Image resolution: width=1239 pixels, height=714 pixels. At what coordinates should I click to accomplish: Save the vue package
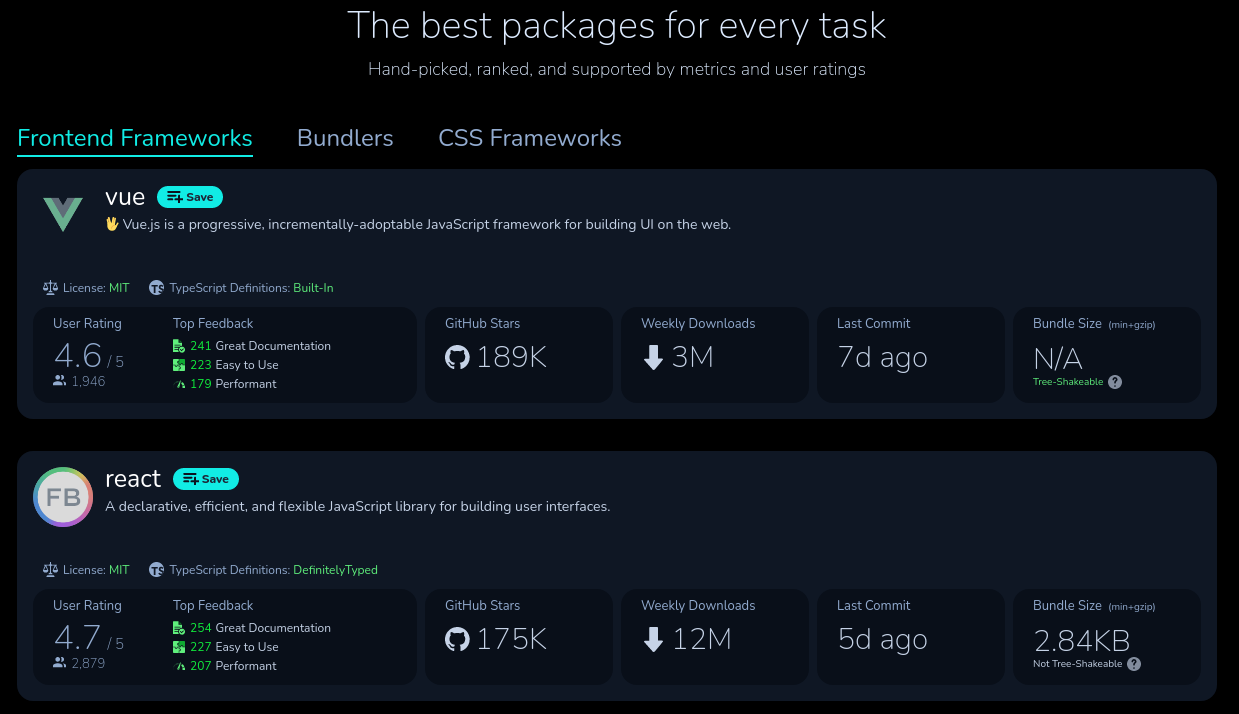point(189,197)
